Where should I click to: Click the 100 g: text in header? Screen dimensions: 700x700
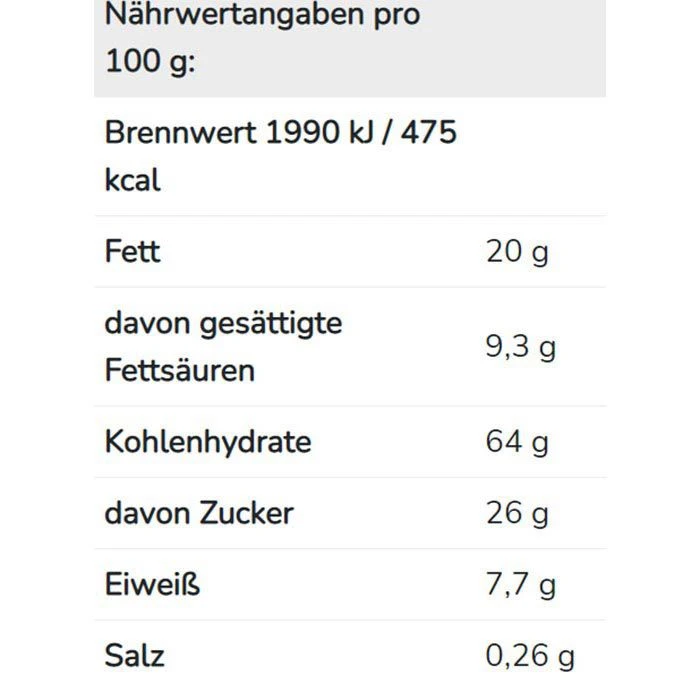tap(150, 62)
